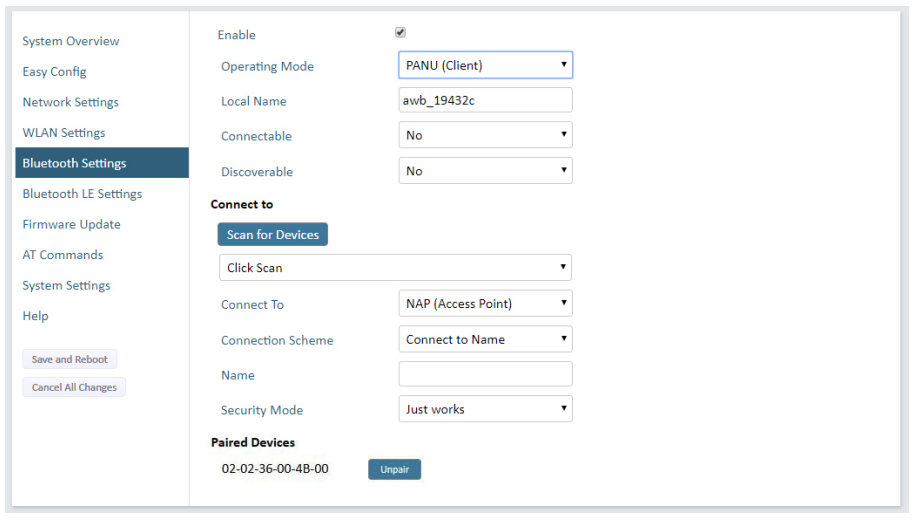This screenshot has width=920, height=521.
Task: Open Easy Config in sidebar
Action: point(55,72)
